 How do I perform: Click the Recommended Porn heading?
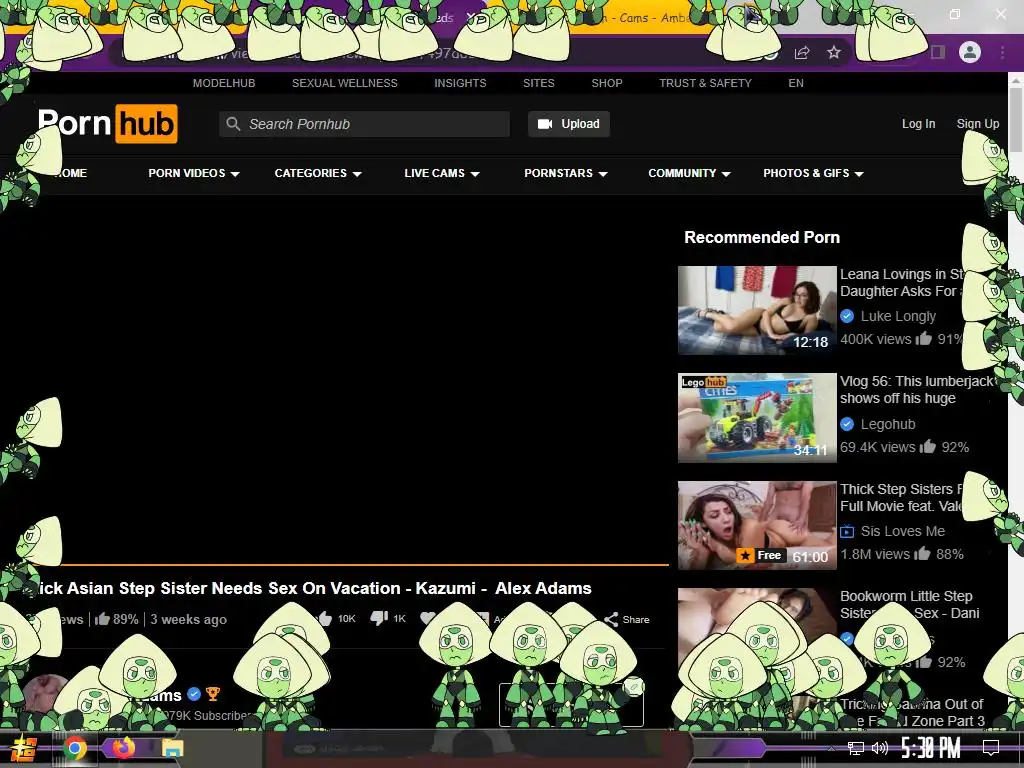click(x=761, y=237)
